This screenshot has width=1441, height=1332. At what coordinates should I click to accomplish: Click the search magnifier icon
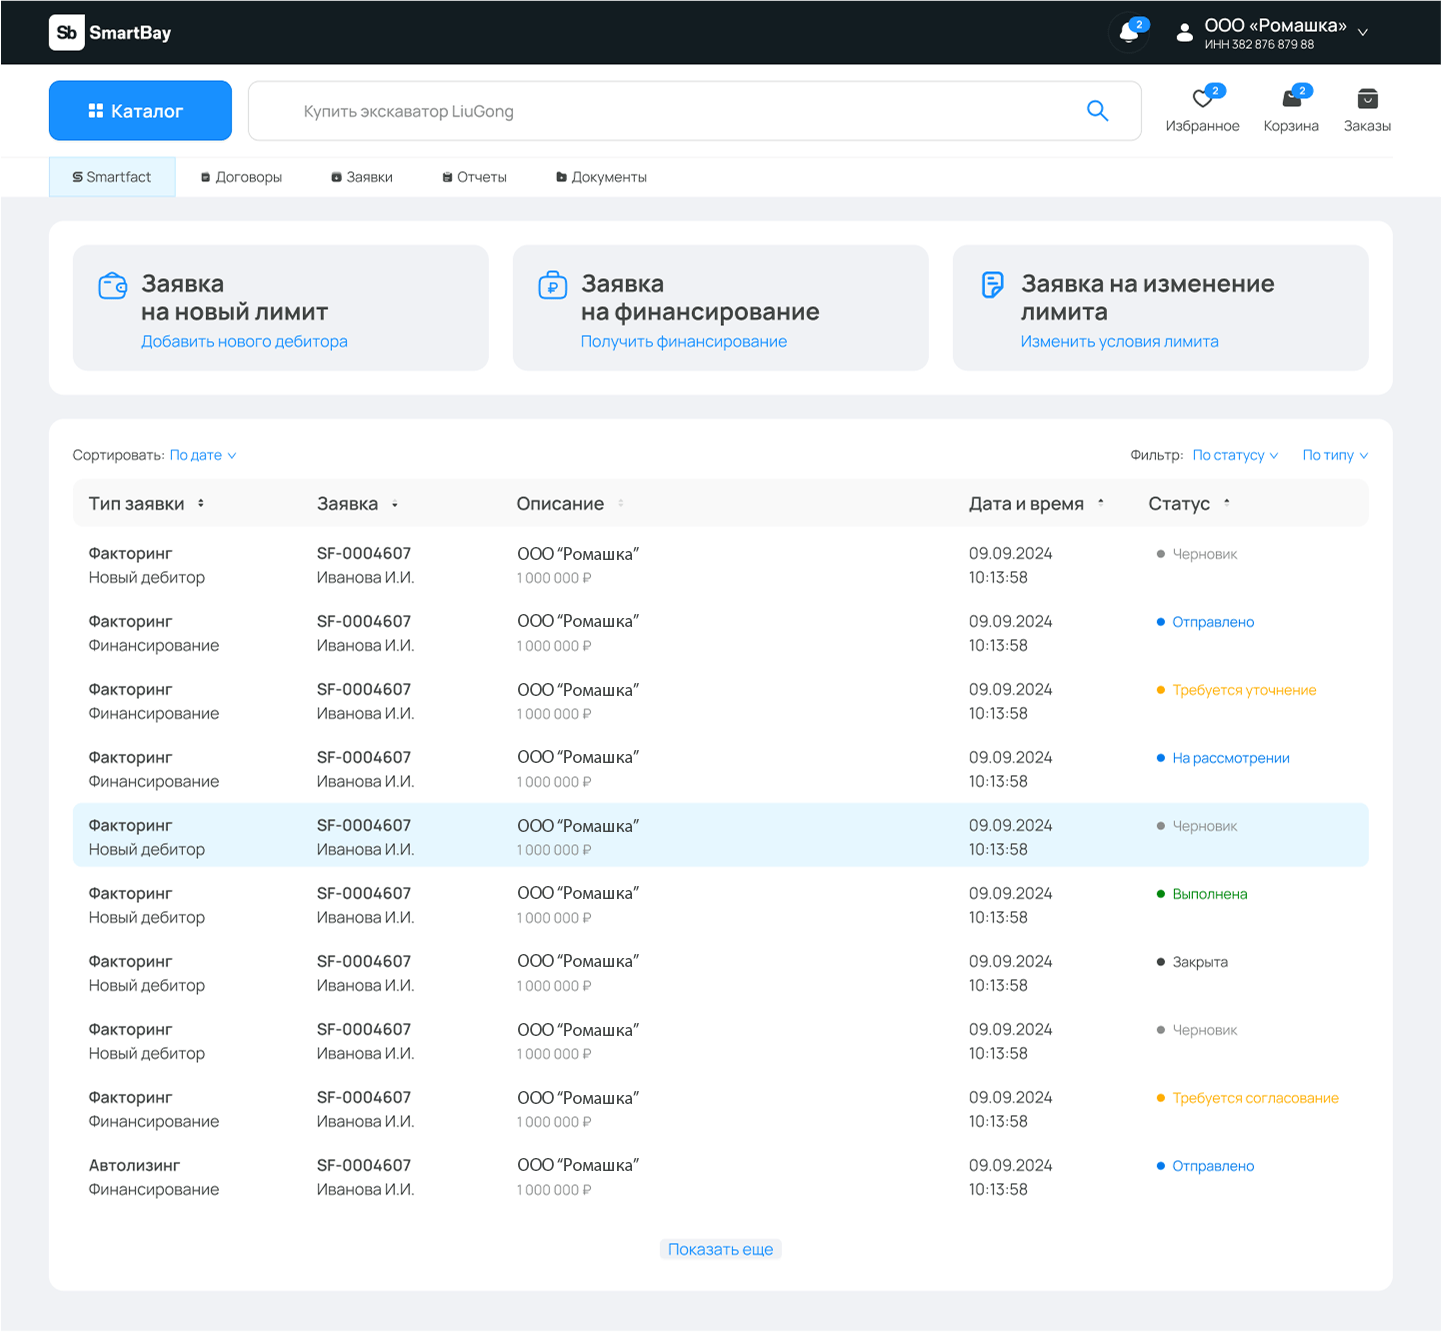coord(1097,111)
